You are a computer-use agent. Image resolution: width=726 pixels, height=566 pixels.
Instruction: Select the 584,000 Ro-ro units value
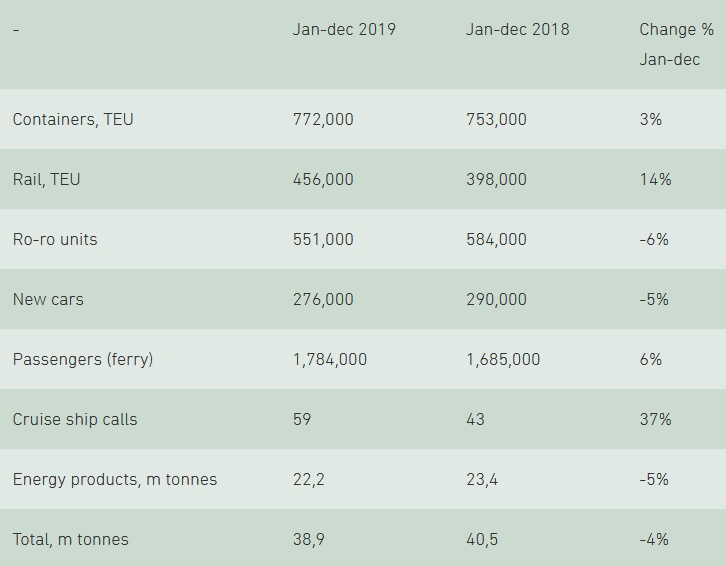496,239
